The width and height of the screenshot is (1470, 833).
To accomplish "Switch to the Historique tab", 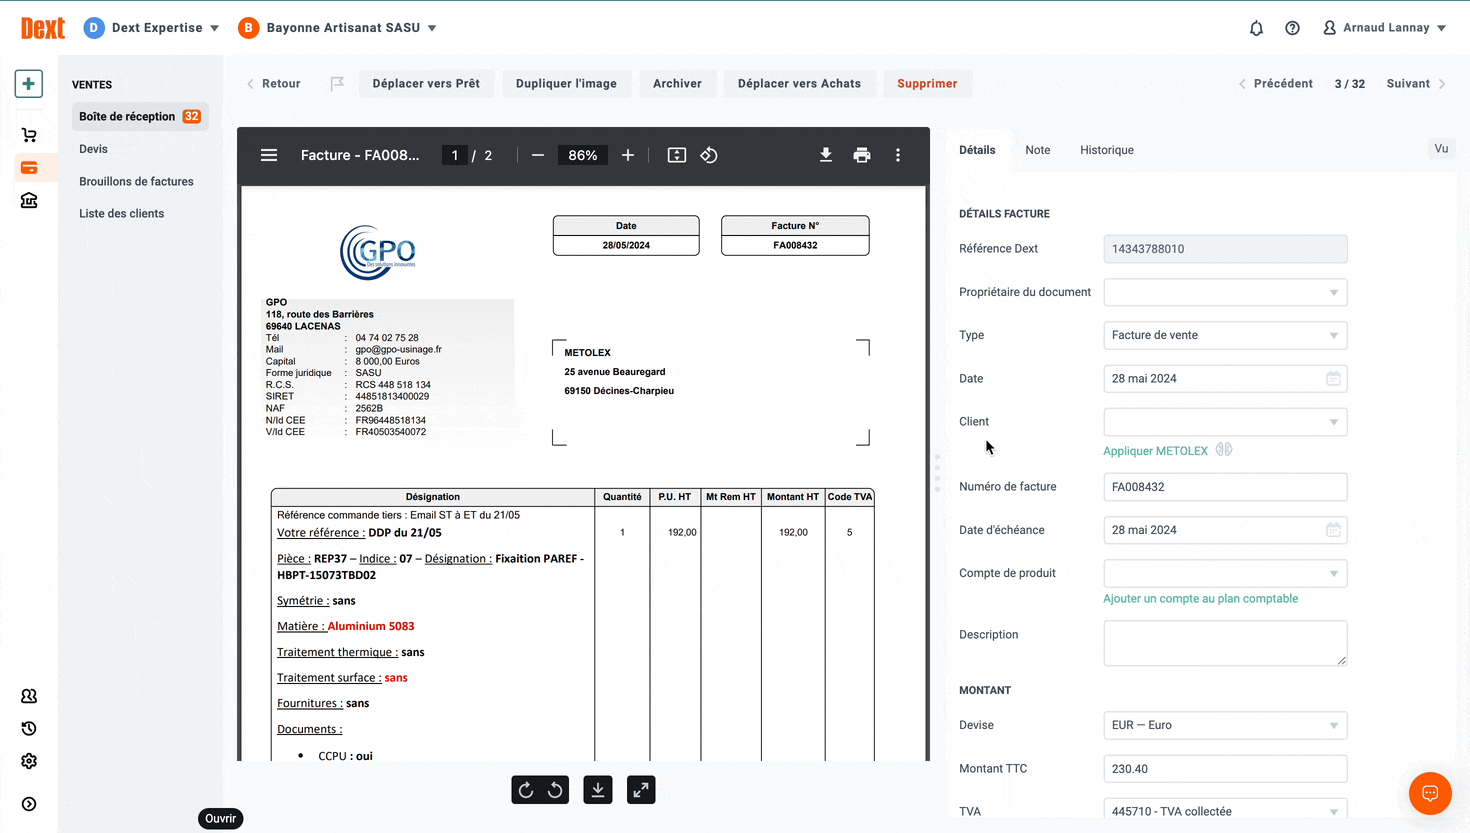I will 1107,150.
